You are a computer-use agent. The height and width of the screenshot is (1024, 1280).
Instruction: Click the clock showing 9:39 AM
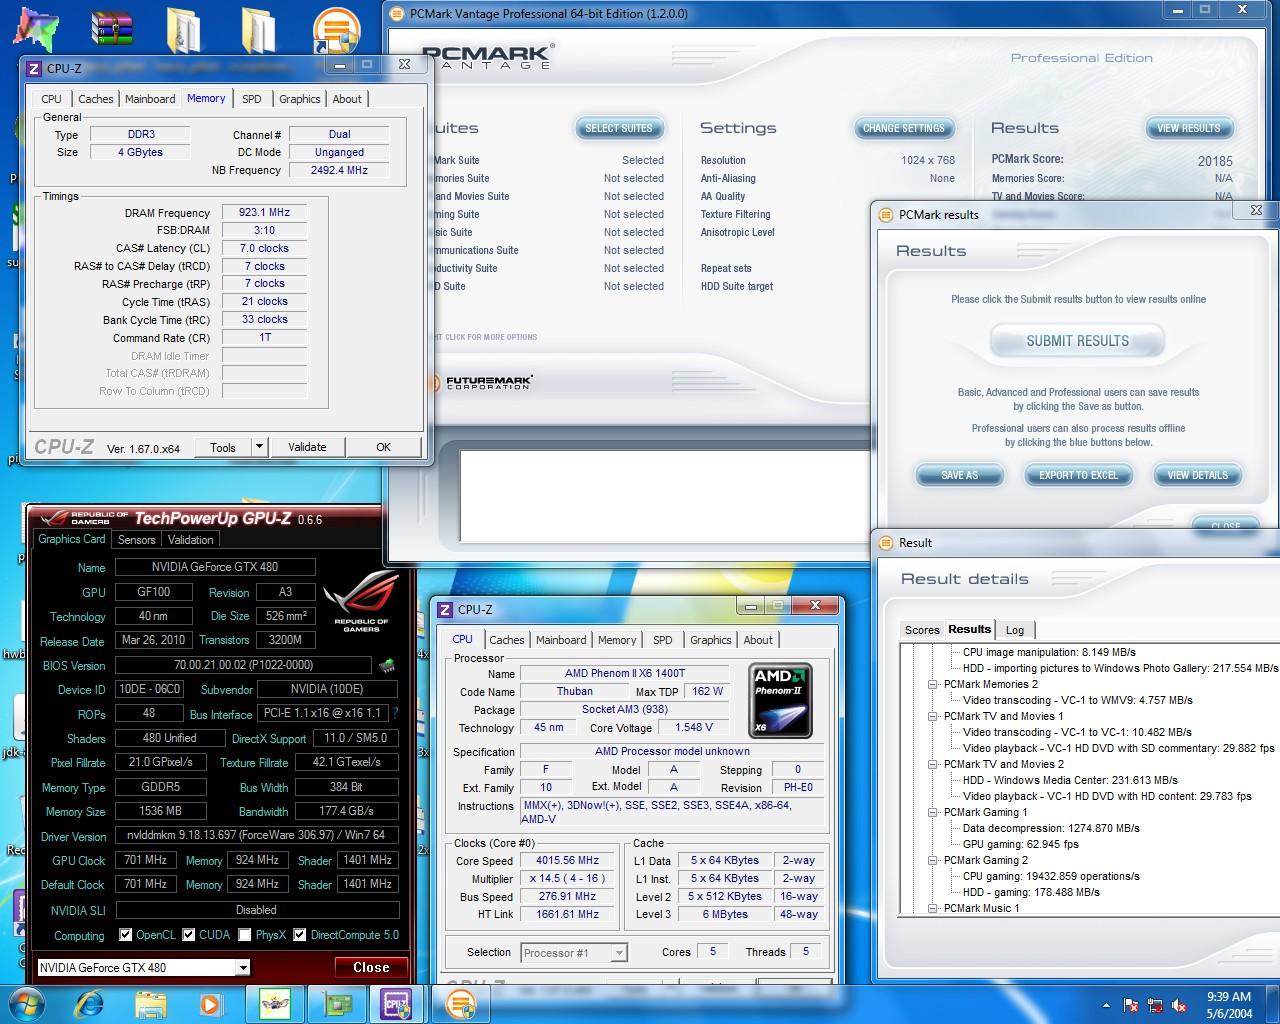pos(1228,996)
